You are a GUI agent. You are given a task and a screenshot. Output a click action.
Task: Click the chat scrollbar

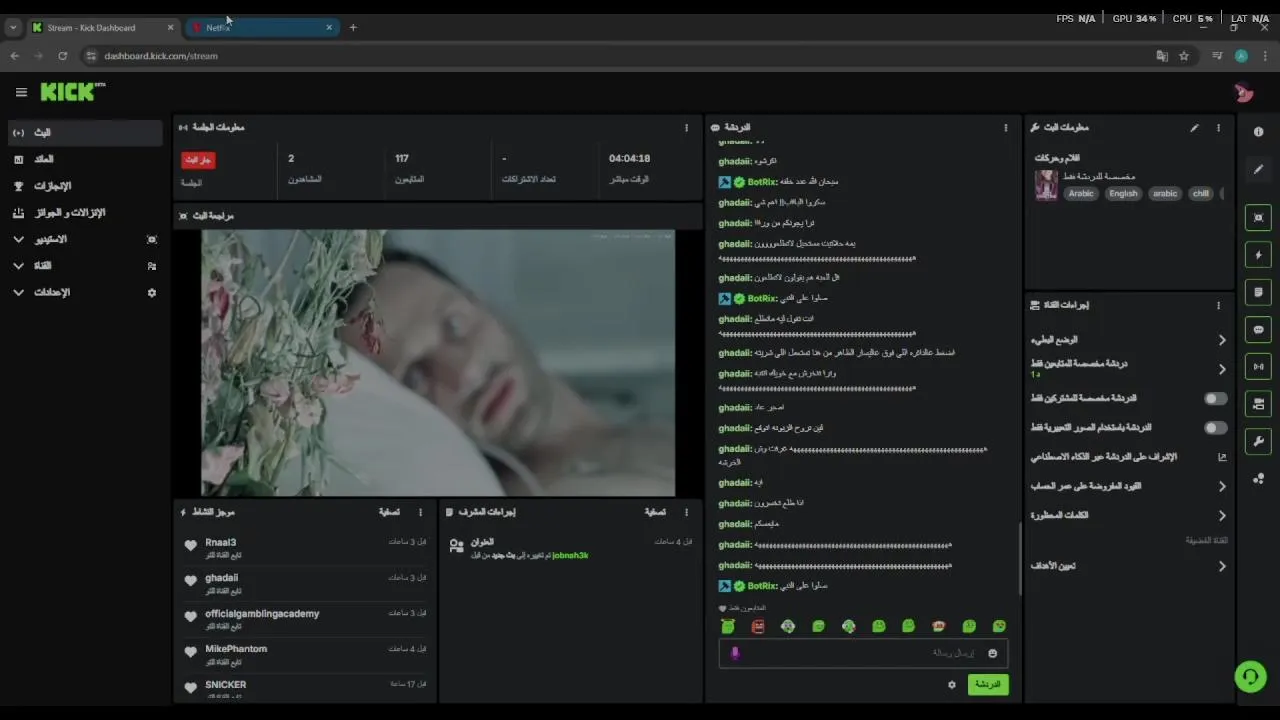point(1019,560)
